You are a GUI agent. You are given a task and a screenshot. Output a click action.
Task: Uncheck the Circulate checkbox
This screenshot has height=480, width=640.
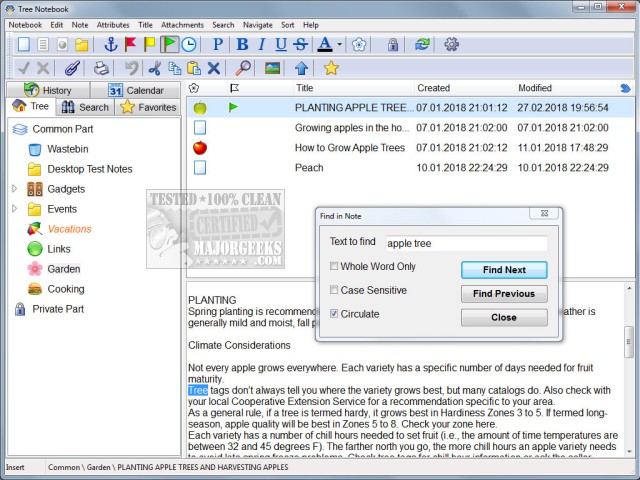click(x=334, y=313)
